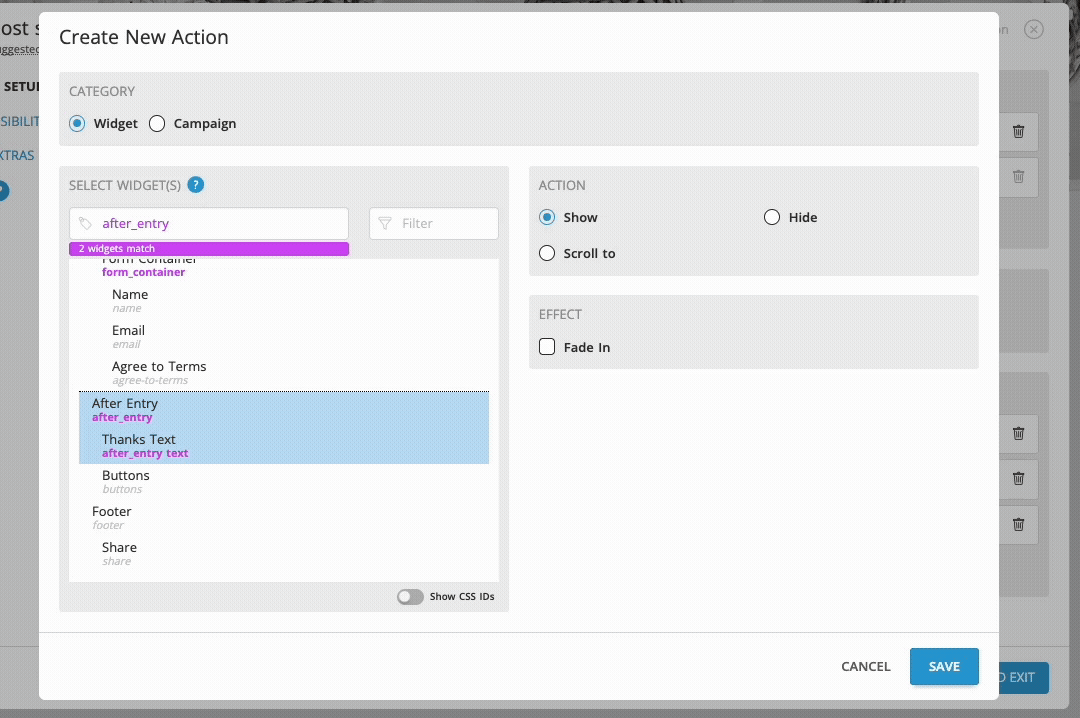This screenshot has height=718, width=1080.
Task: Select the Share widget
Action: coord(119,547)
